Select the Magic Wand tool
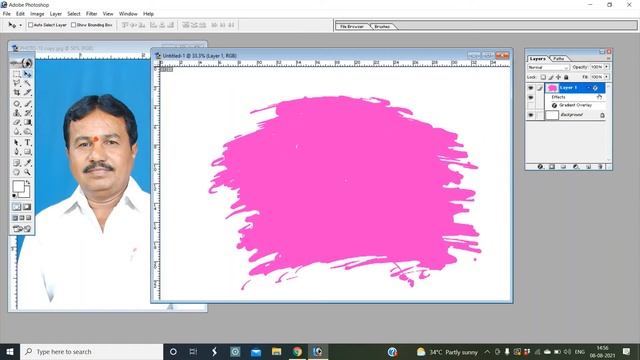Image resolution: width=640 pixels, height=360 pixels. (x=27, y=83)
